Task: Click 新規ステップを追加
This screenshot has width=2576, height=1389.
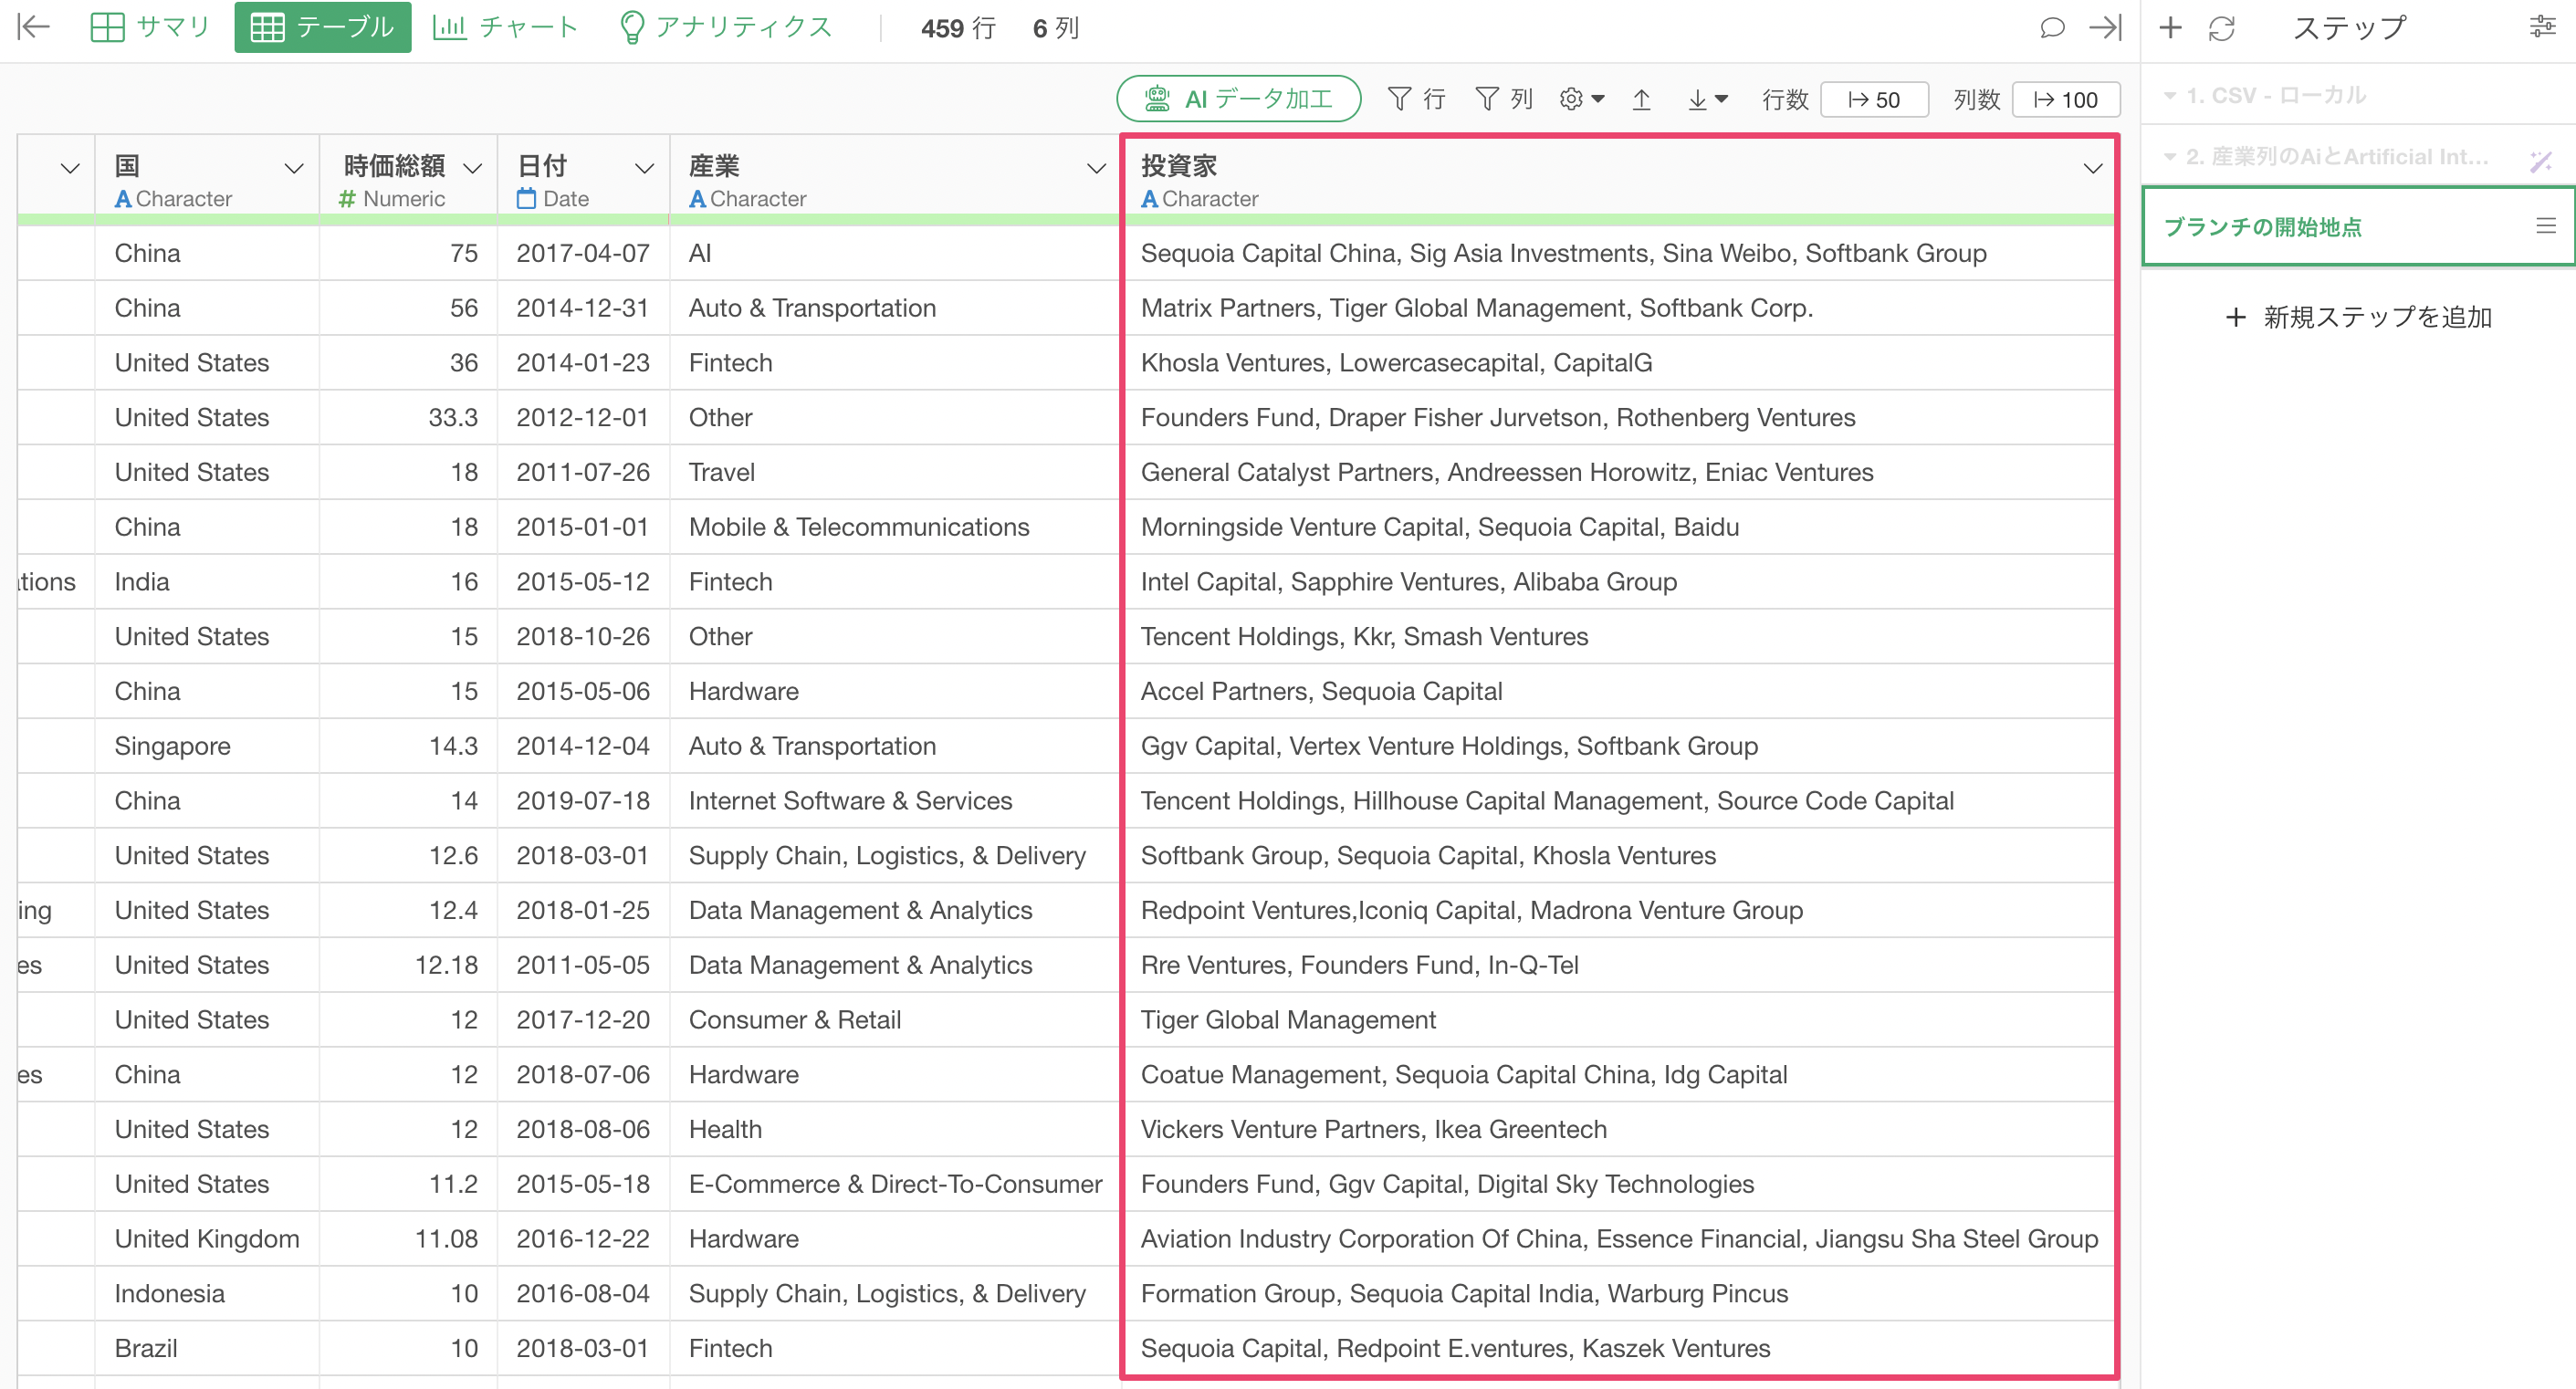Action: pyautogui.click(x=2358, y=317)
